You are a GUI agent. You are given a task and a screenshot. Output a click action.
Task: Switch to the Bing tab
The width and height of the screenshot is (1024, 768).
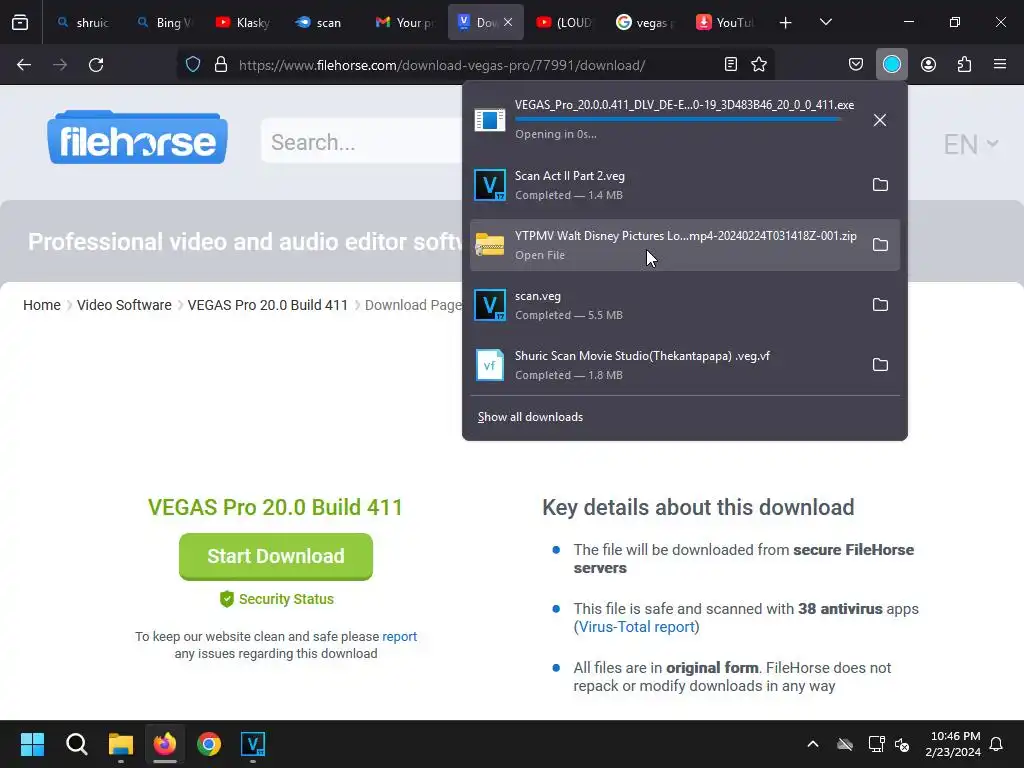[163, 22]
